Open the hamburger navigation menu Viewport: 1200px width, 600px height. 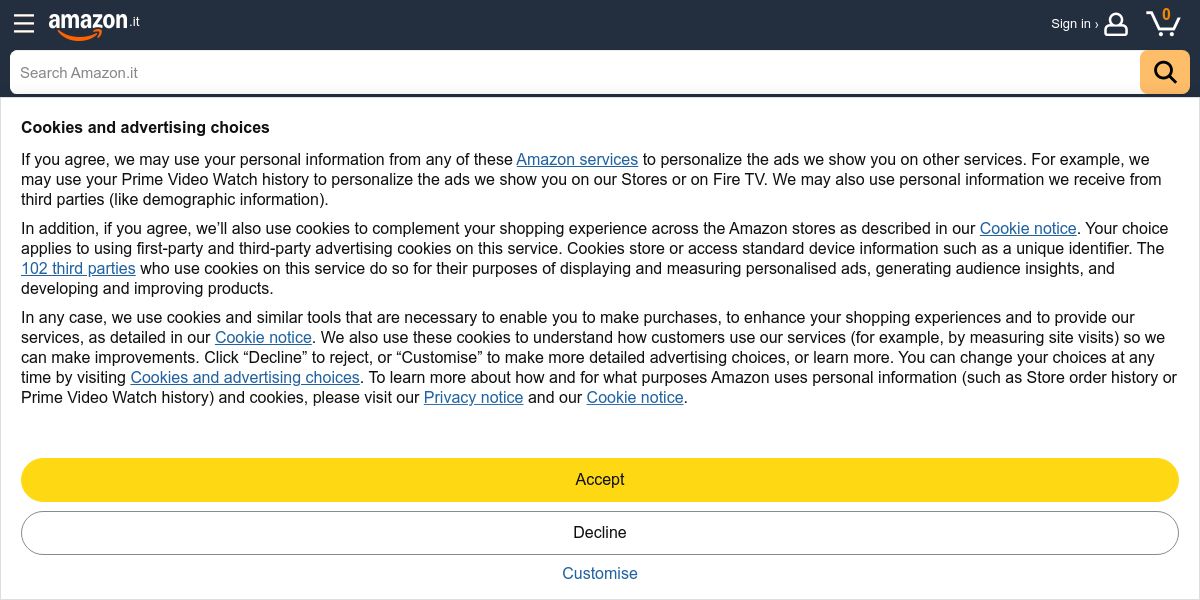[x=24, y=24]
